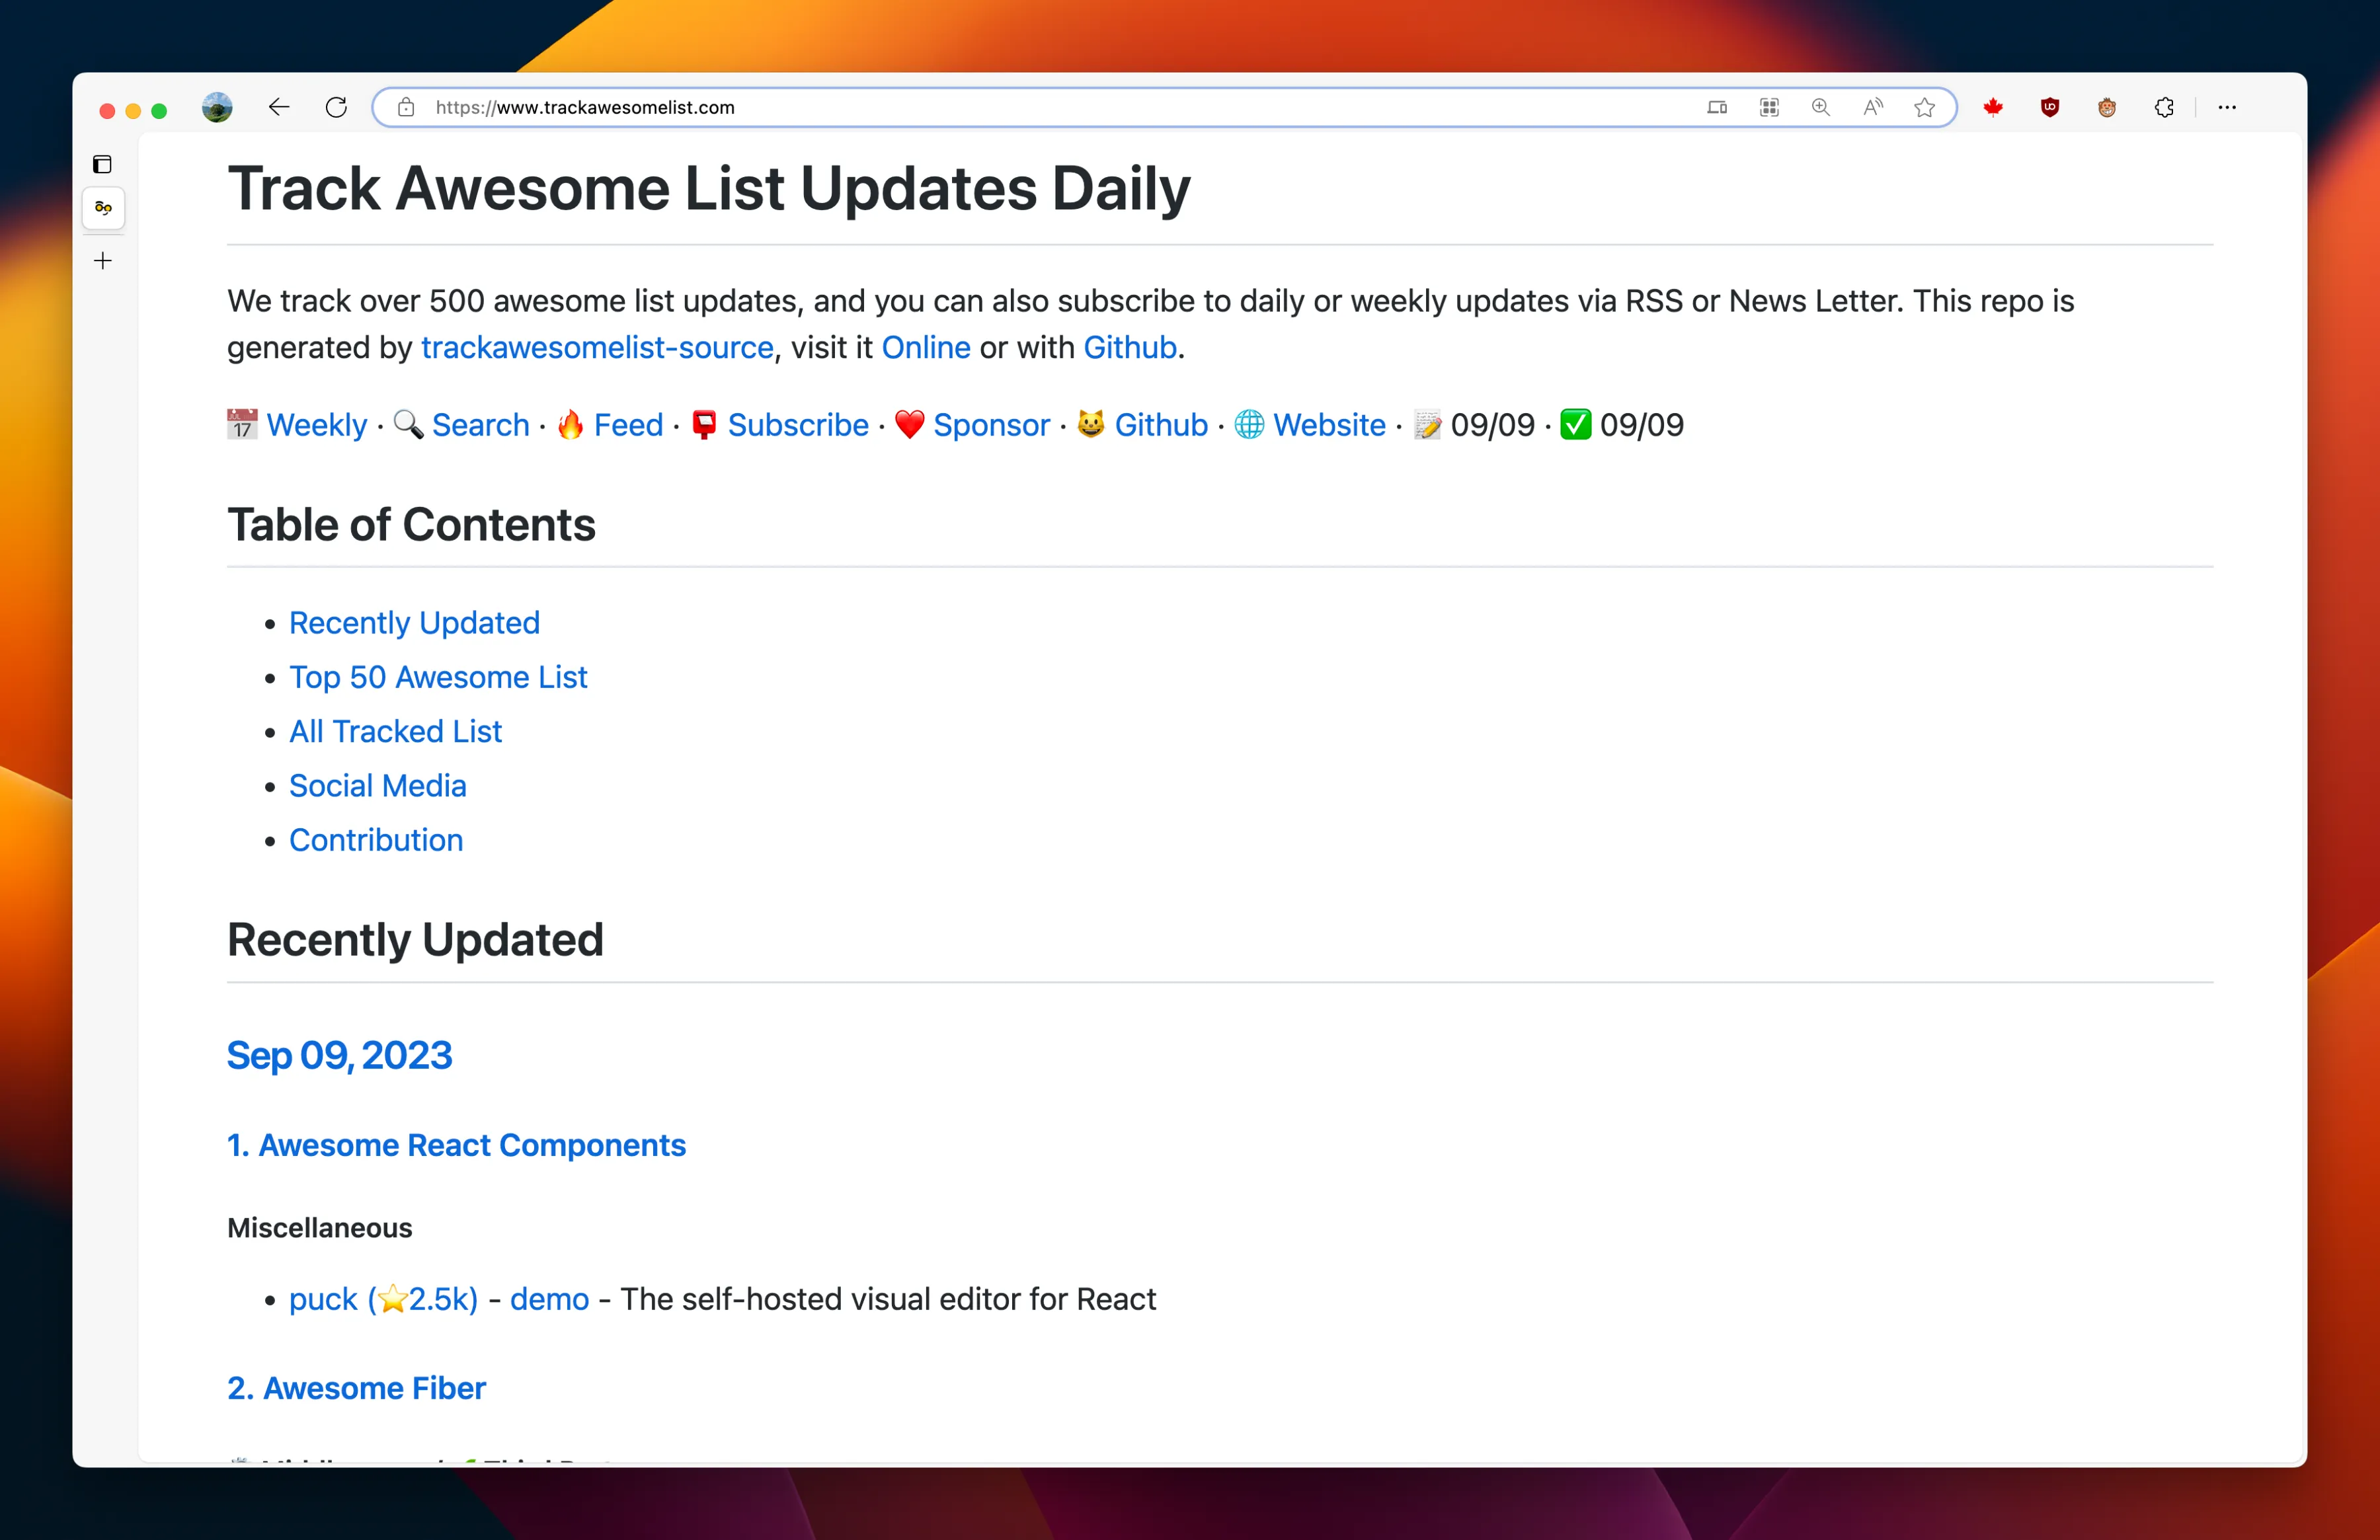The image size is (2380, 1540).
Task: Favorite this page with the star icon
Action: 1924,107
